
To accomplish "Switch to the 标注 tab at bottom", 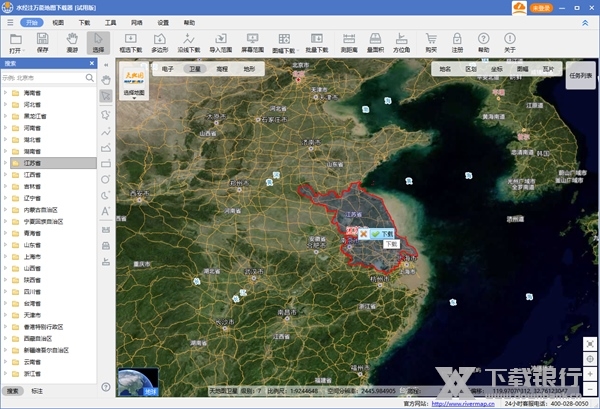I will click(37, 390).
